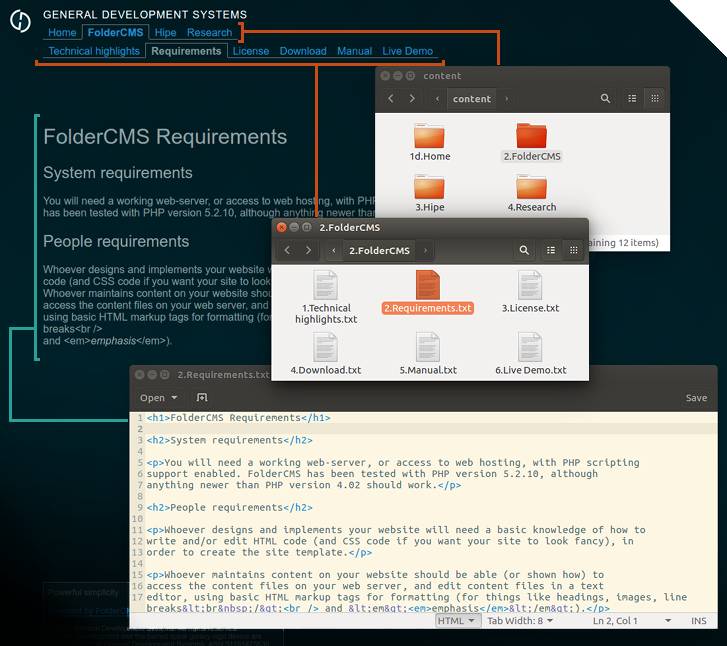This screenshot has height=646, width=727.
Task: Click left path arrow in 2.FolderCMS window
Action: pos(334,250)
